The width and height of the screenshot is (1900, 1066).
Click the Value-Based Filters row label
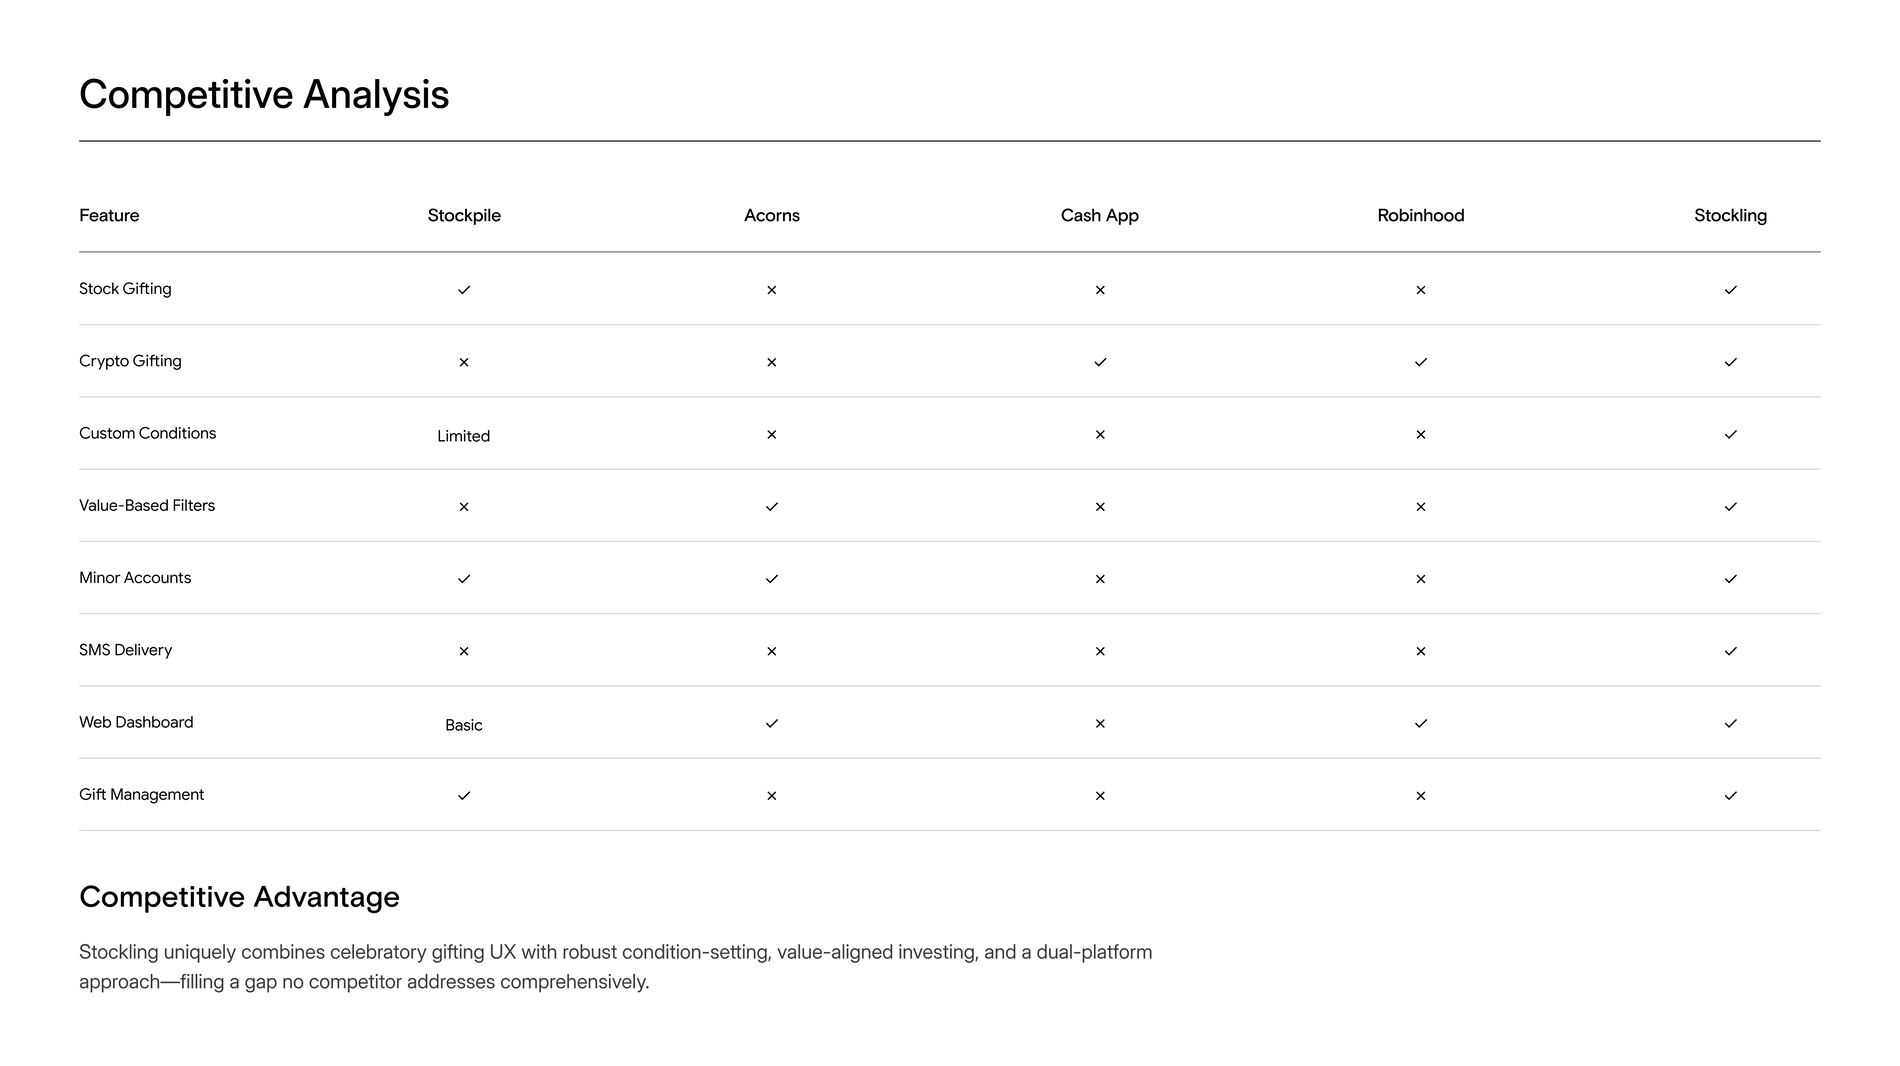(147, 505)
